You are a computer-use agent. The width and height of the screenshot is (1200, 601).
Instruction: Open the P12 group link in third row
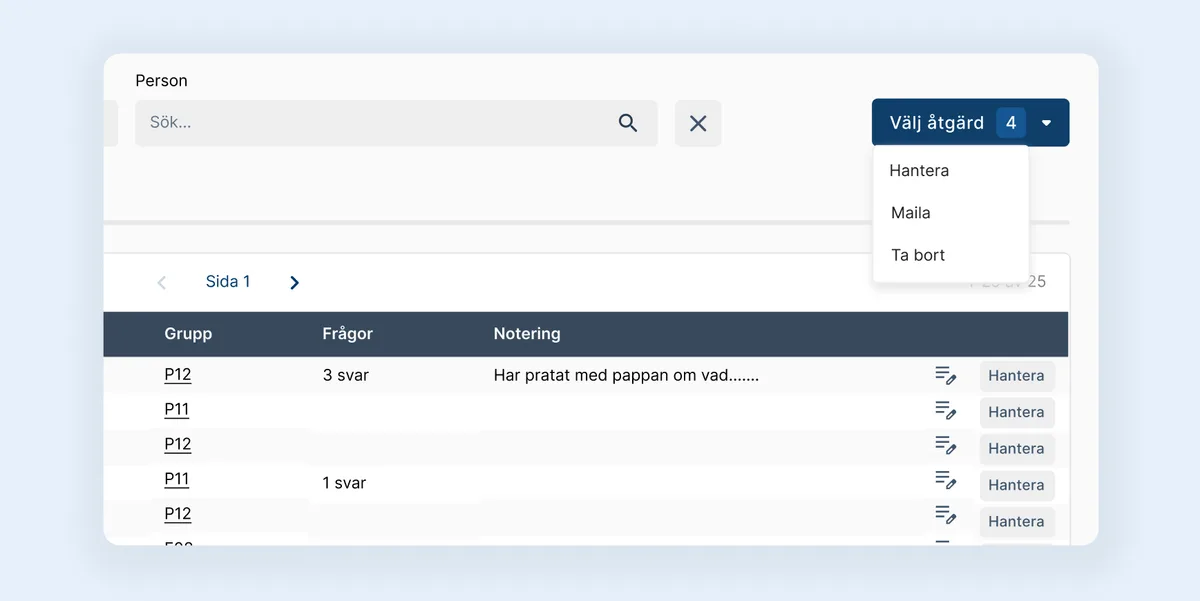(177, 445)
